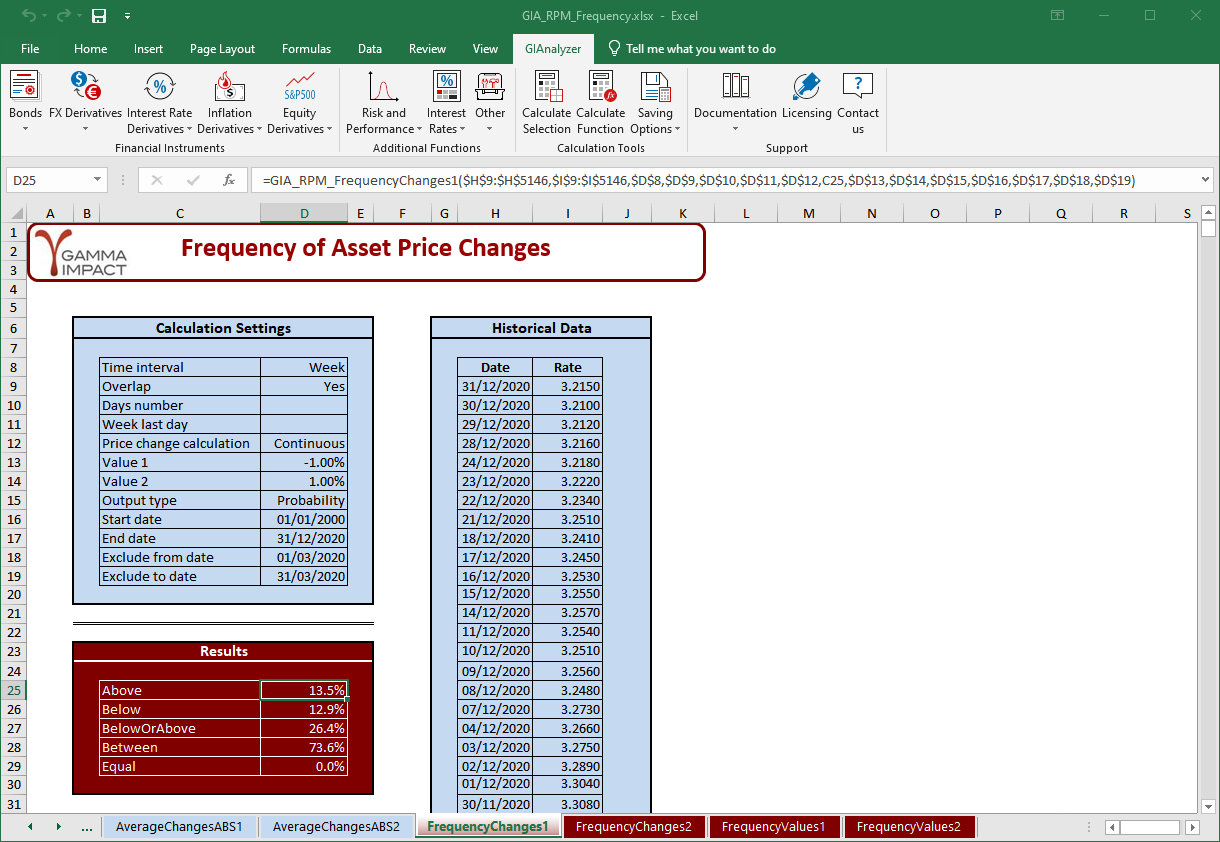The width and height of the screenshot is (1220, 842).
Task: Select the Value 1 cell -1.00%
Action: click(x=304, y=462)
